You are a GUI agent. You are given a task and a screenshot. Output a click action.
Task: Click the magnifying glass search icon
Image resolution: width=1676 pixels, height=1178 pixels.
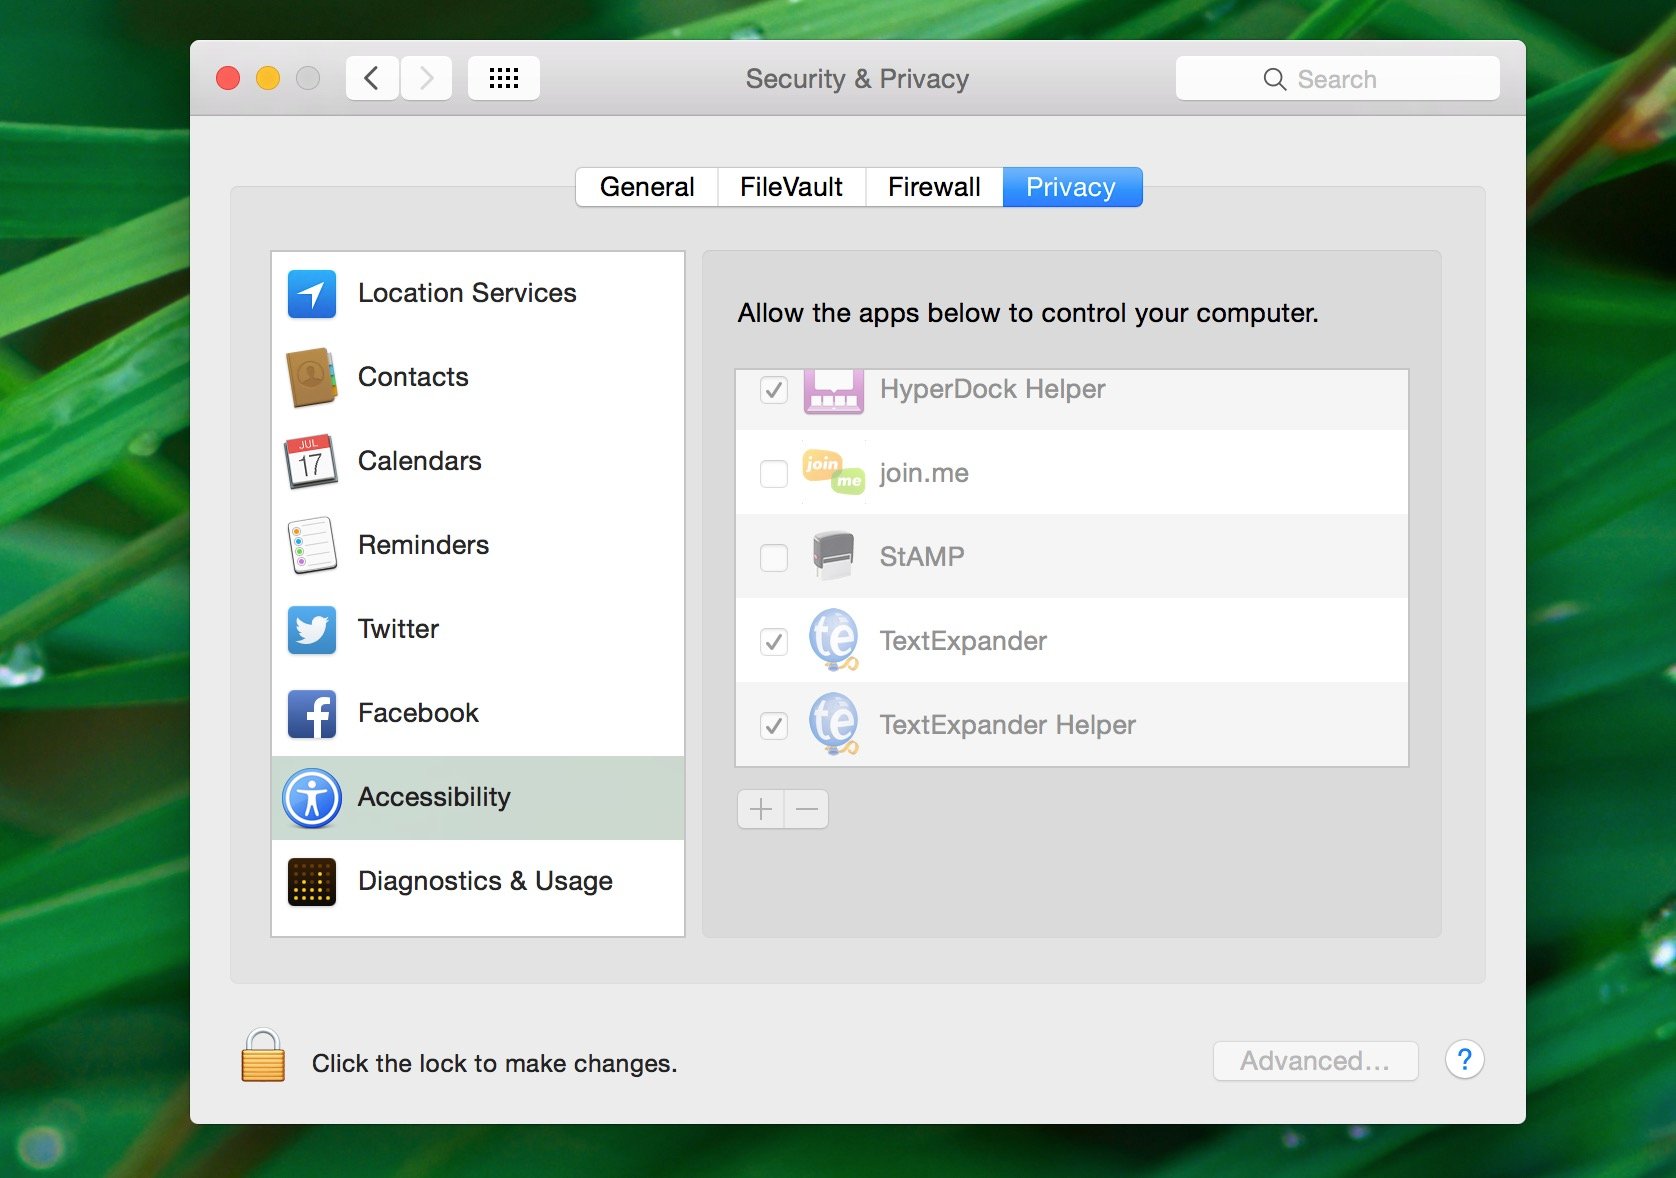1274,79
